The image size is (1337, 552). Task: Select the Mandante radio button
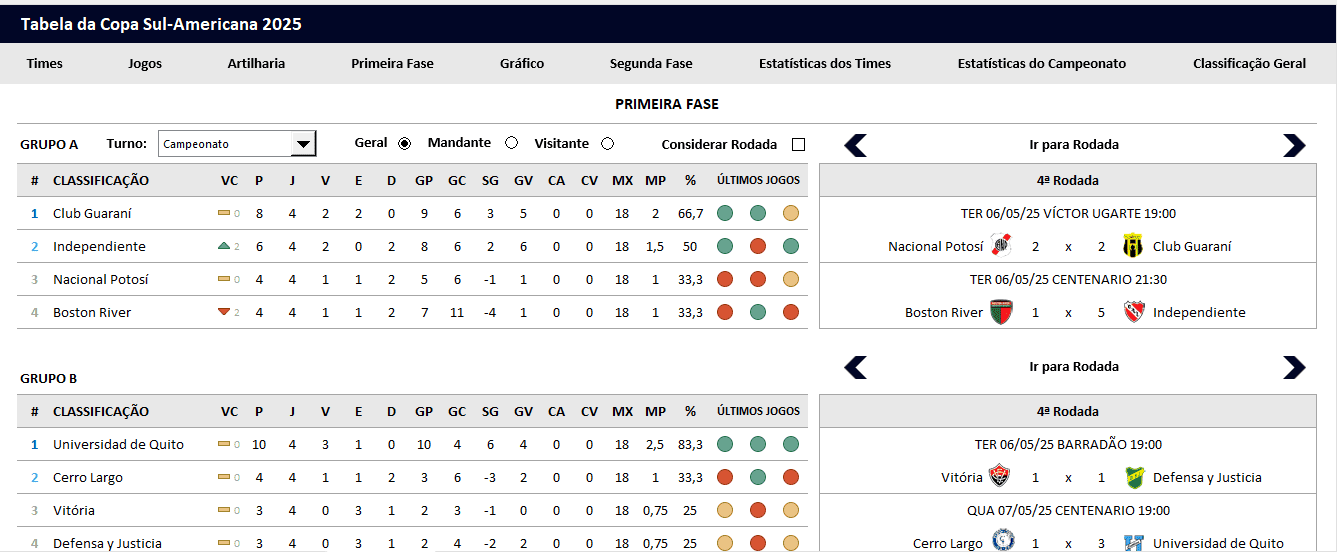click(512, 144)
